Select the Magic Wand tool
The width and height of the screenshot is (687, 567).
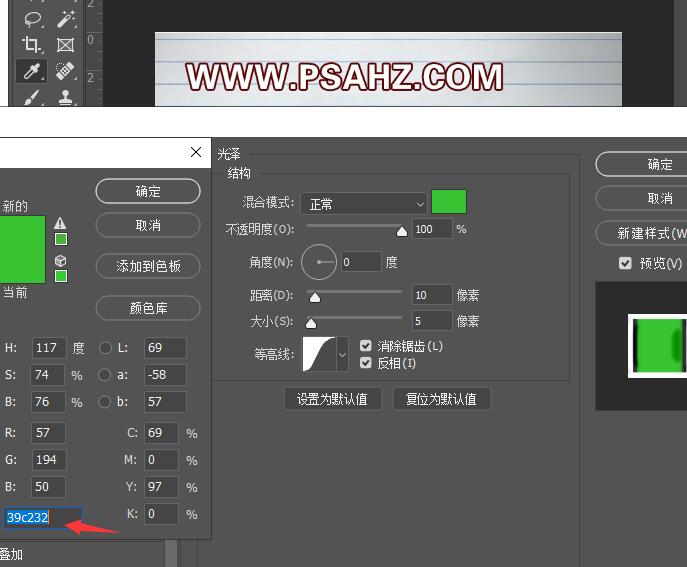coord(66,19)
